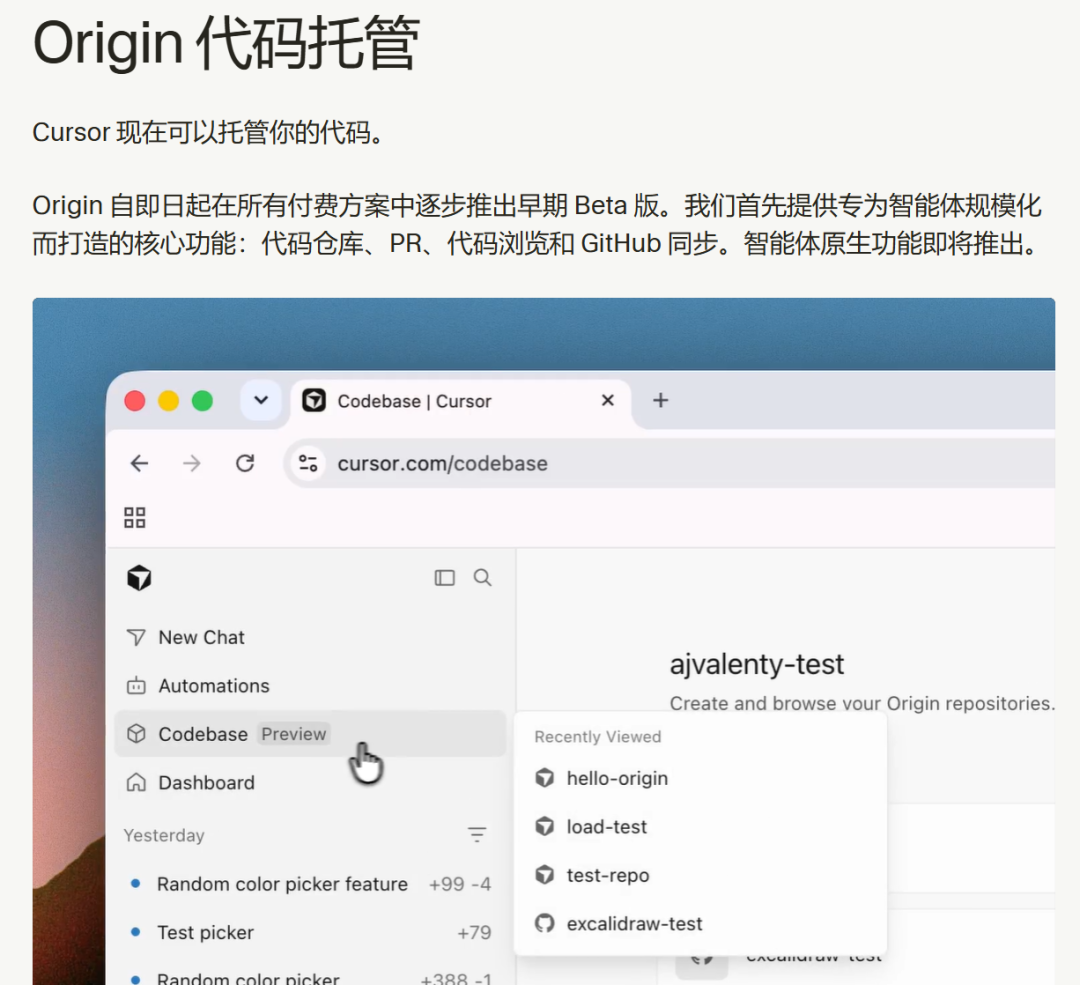1080x985 pixels.
Task: Open filter icon beside Yesterday
Action: click(477, 835)
